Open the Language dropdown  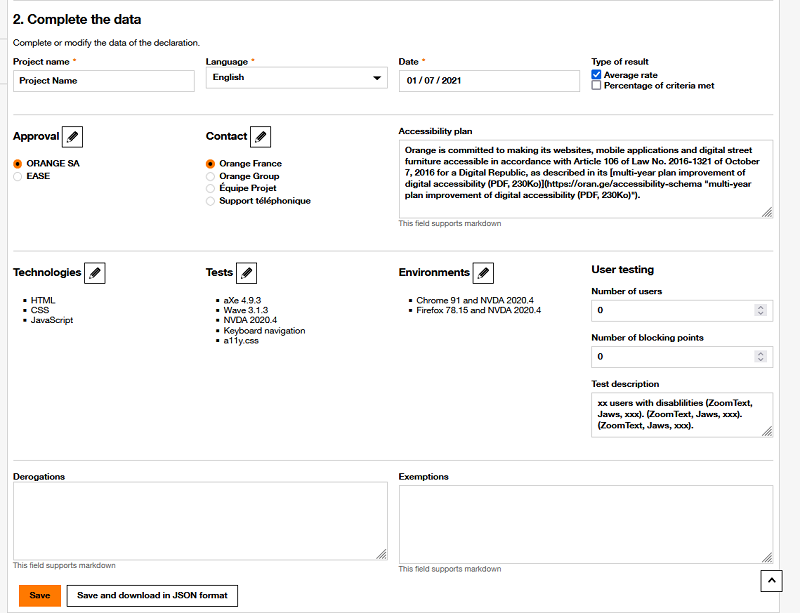pos(295,78)
